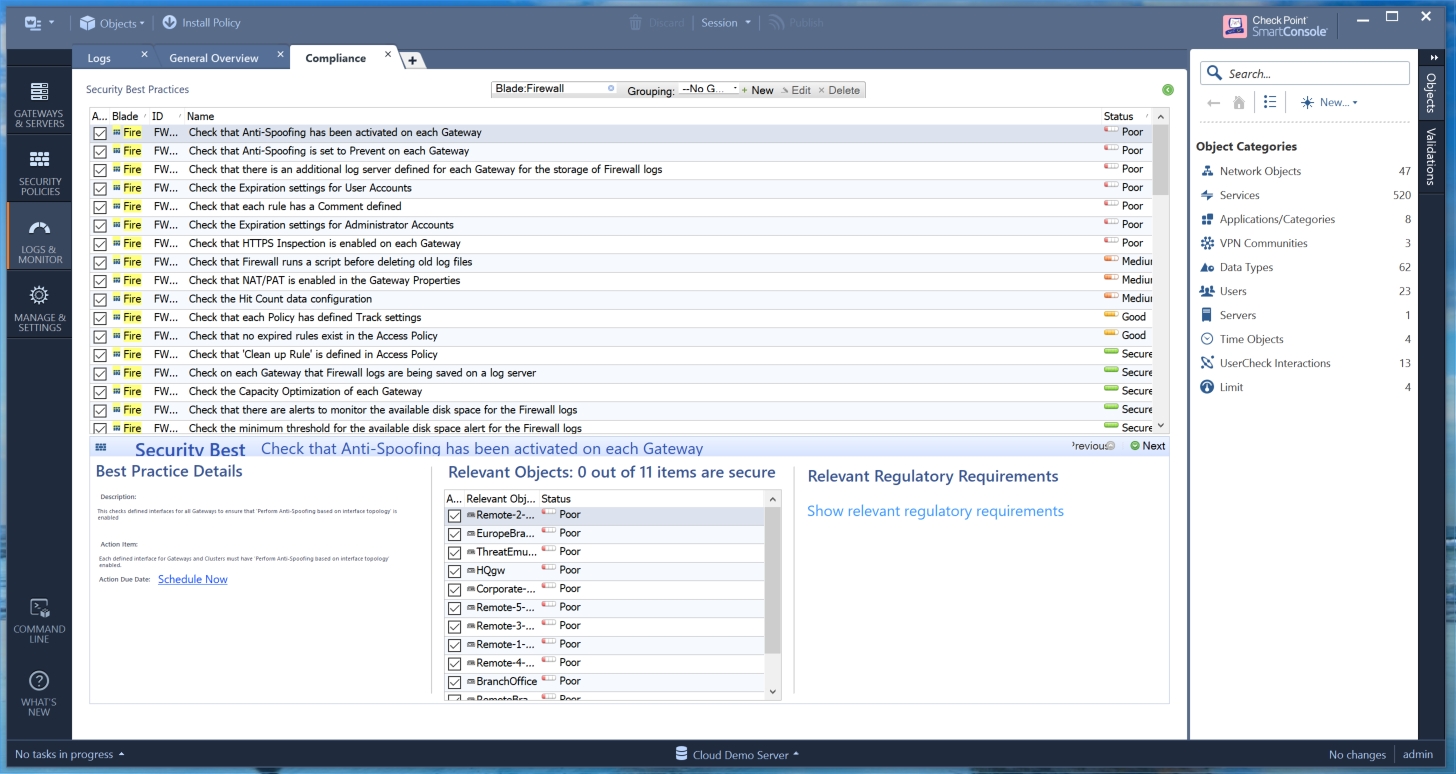Image resolution: width=1456 pixels, height=774 pixels.
Task: Open the Objects dropdown in toolbar
Action: click(112, 22)
